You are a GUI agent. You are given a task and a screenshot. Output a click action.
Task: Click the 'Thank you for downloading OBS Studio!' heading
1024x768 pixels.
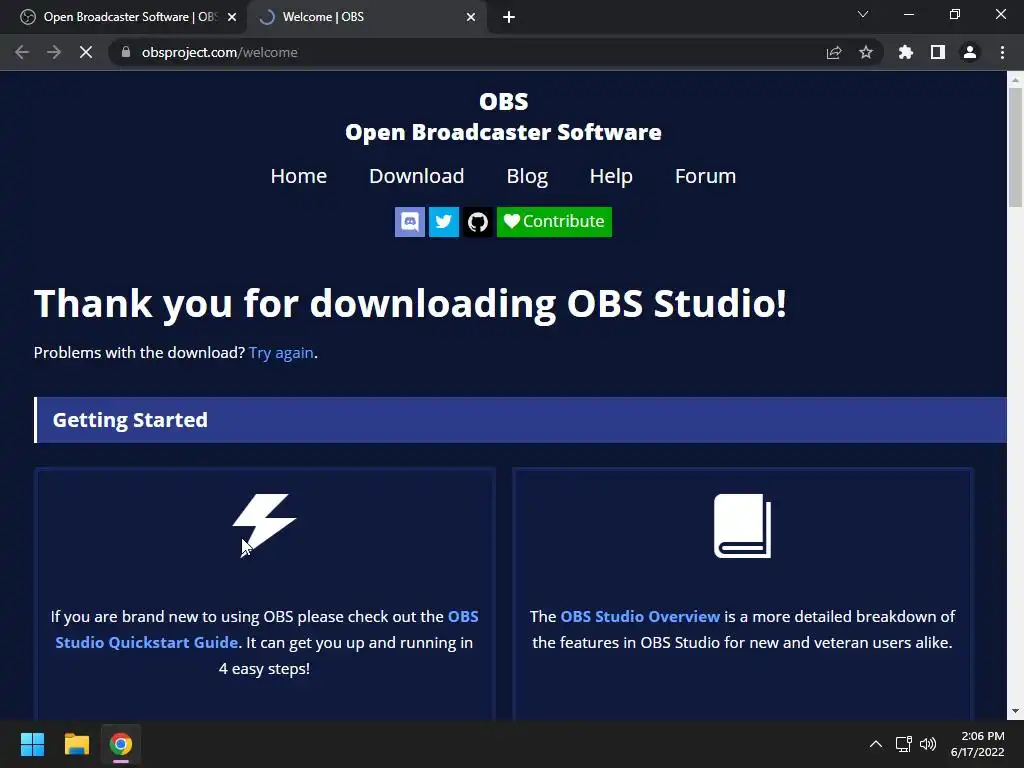point(410,304)
